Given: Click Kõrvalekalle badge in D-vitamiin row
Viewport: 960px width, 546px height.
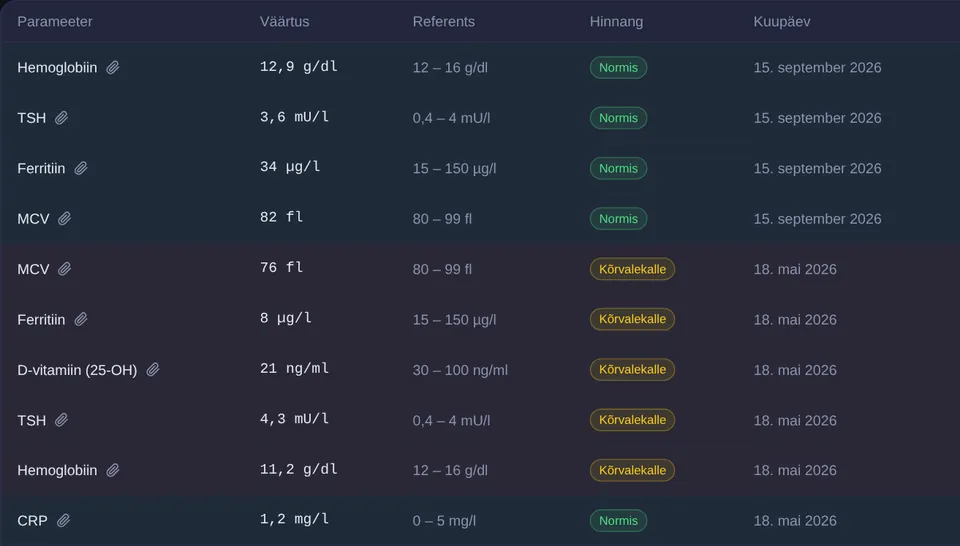Looking at the screenshot, I should (x=632, y=369).
